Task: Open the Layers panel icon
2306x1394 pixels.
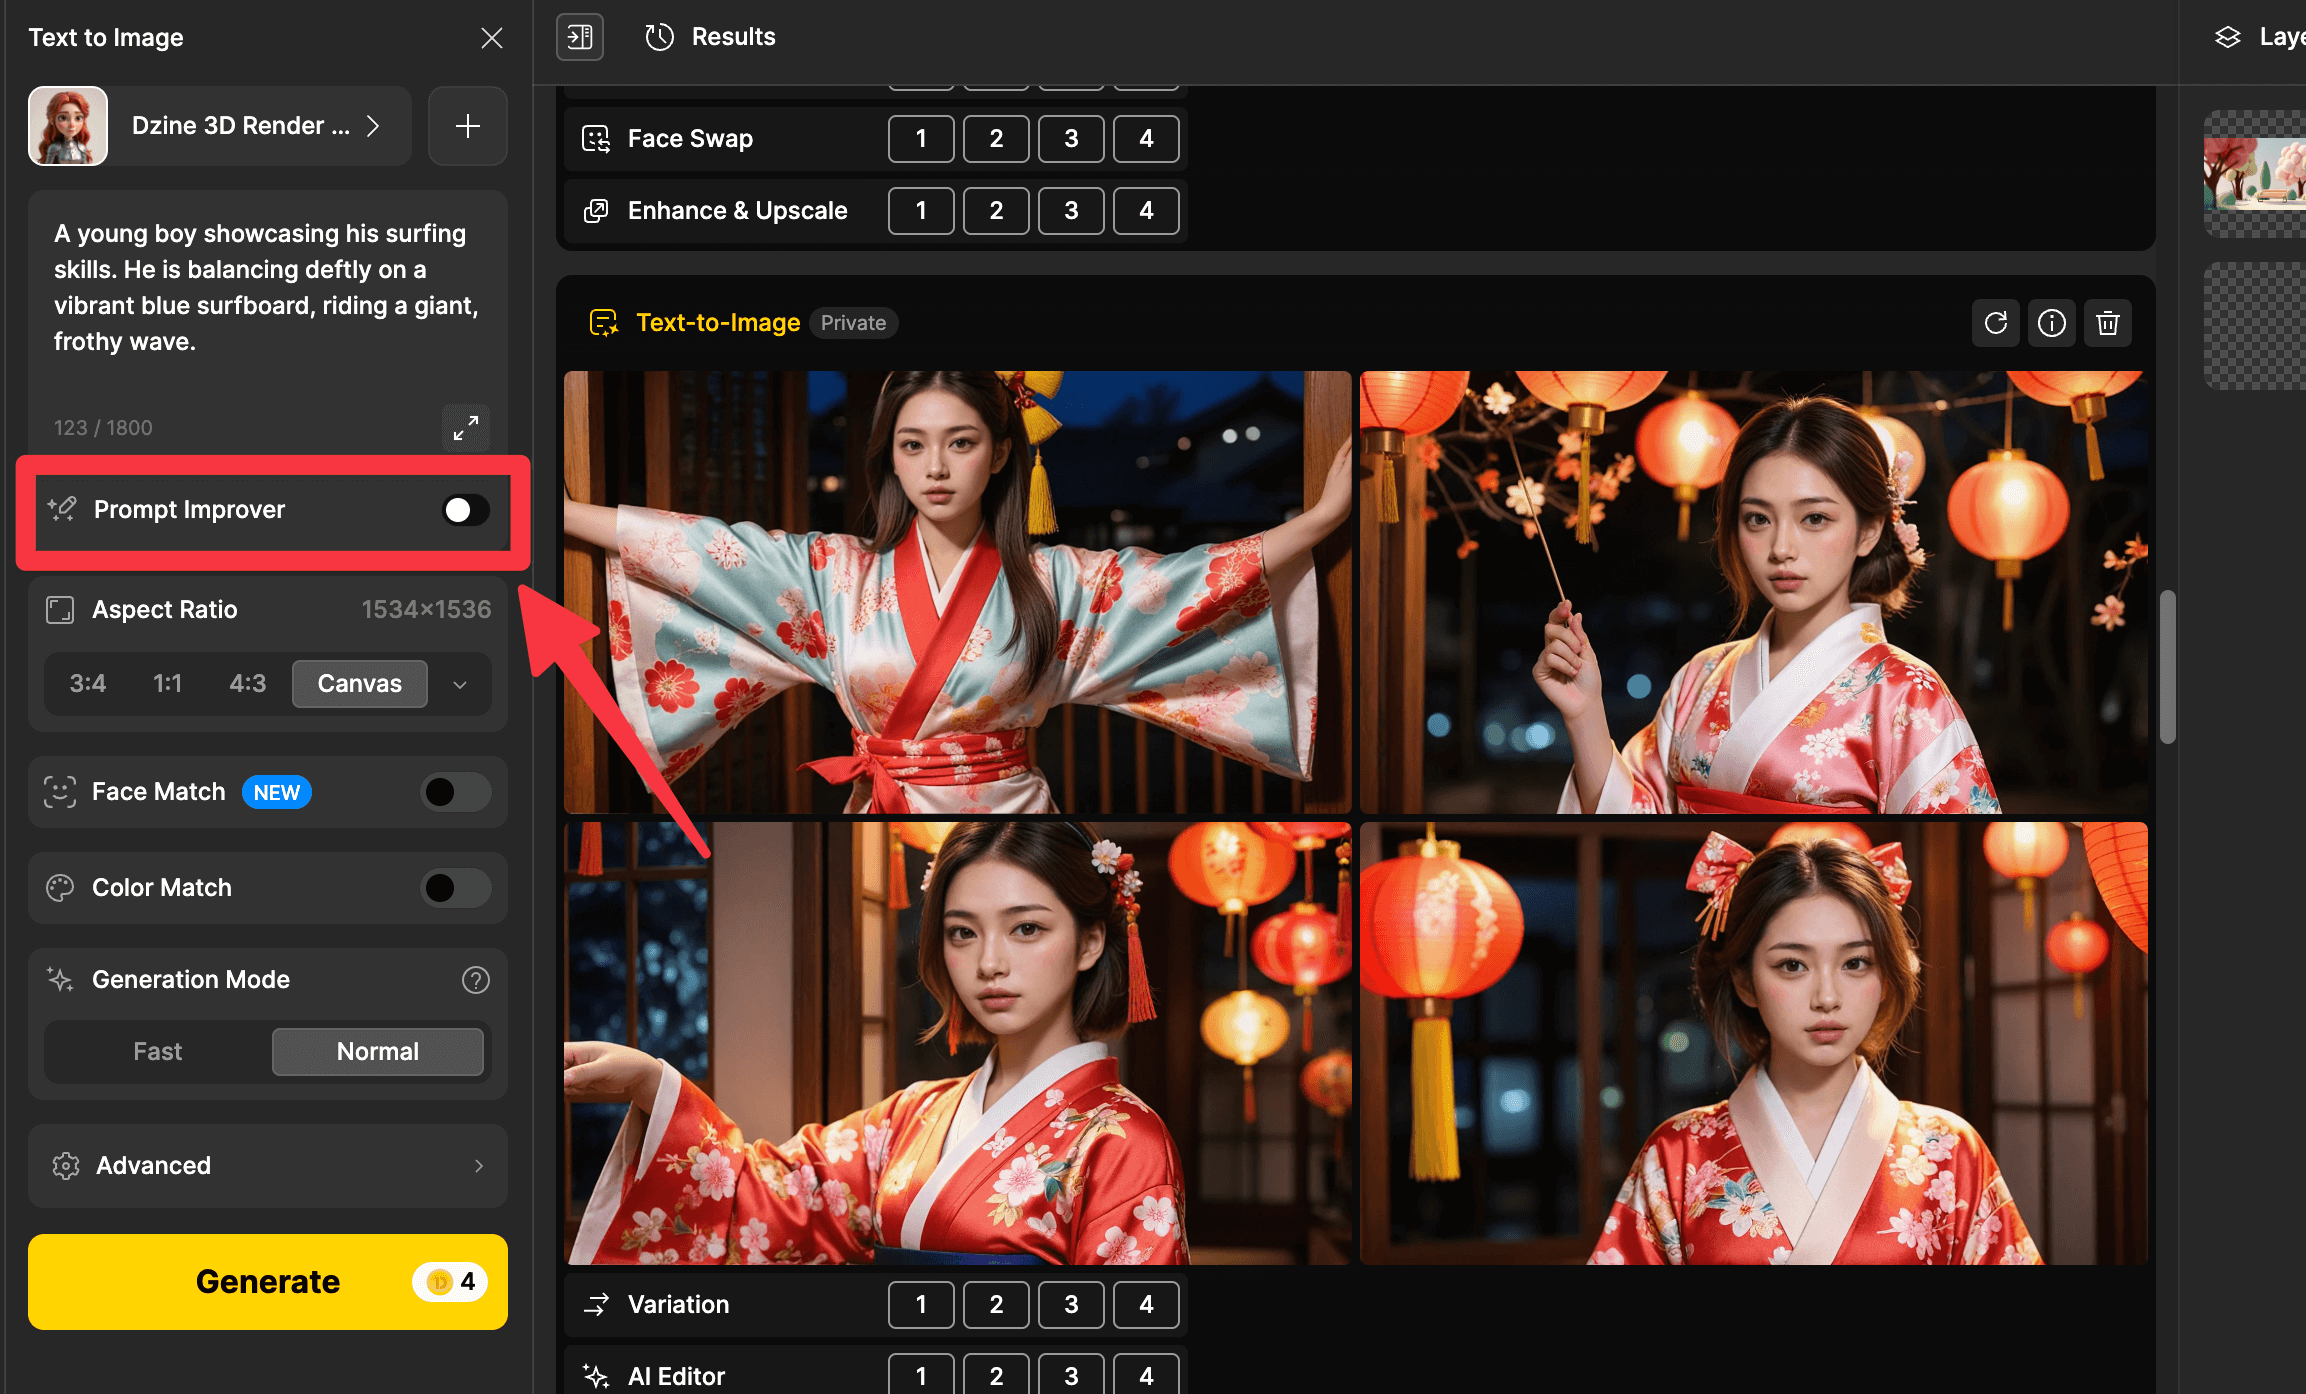Action: click(x=2228, y=37)
